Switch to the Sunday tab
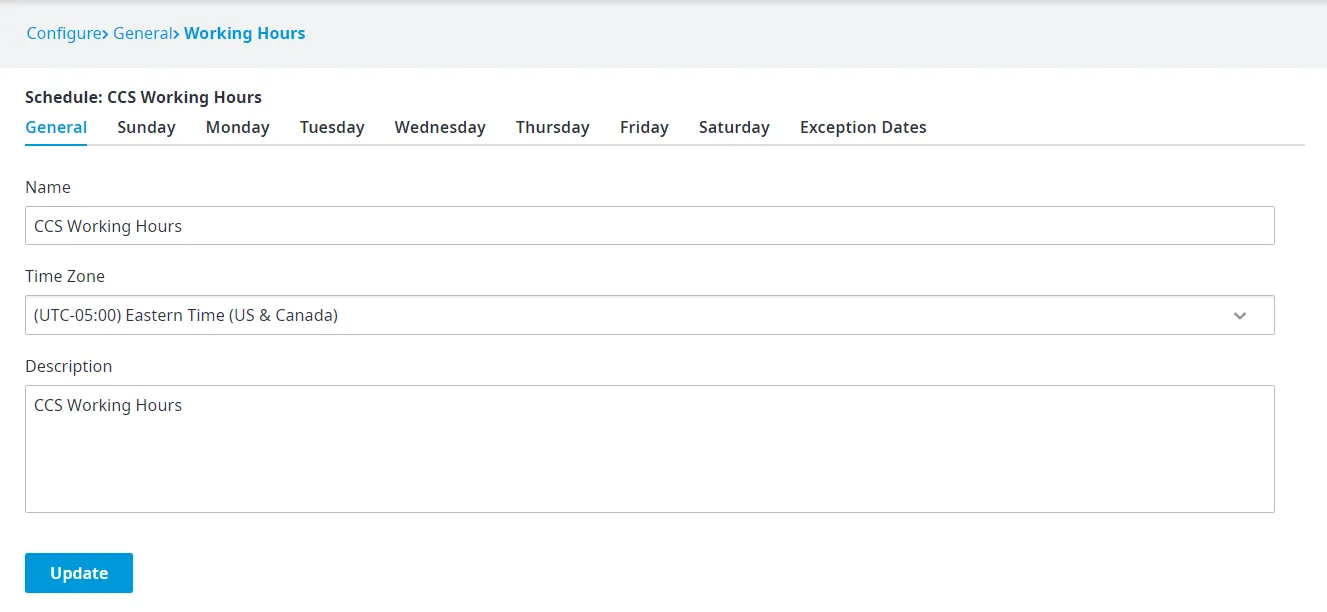This screenshot has height=612, width=1327. (146, 127)
